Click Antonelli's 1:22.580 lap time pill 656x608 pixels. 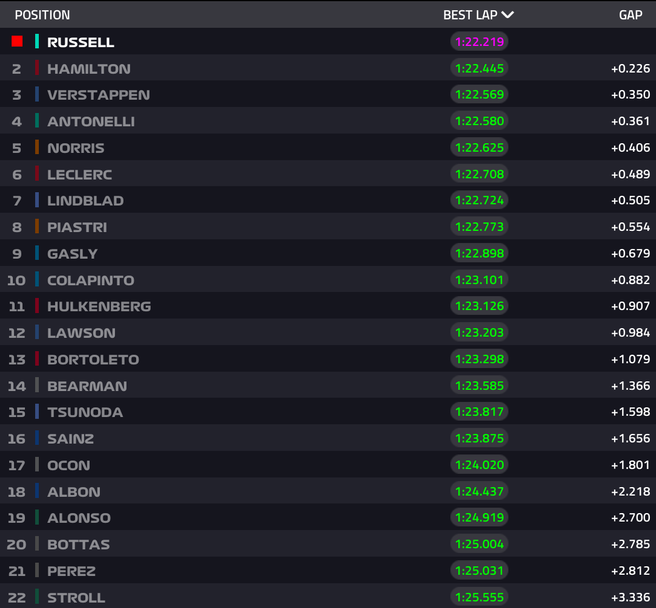479,121
